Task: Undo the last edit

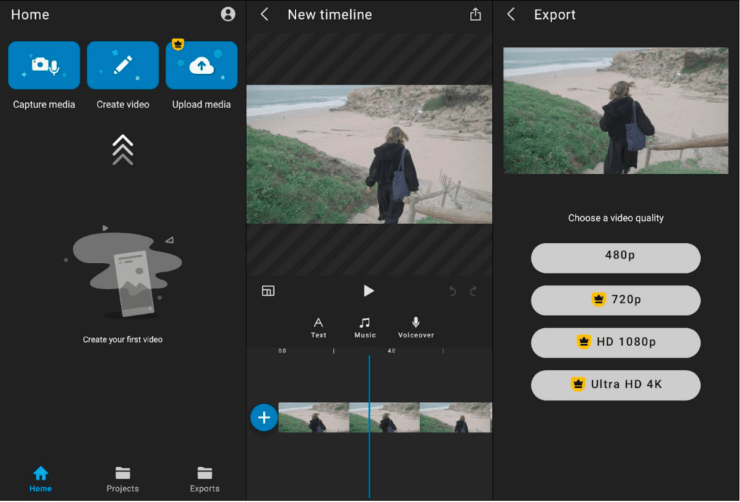Action: [x=452, y=291]
